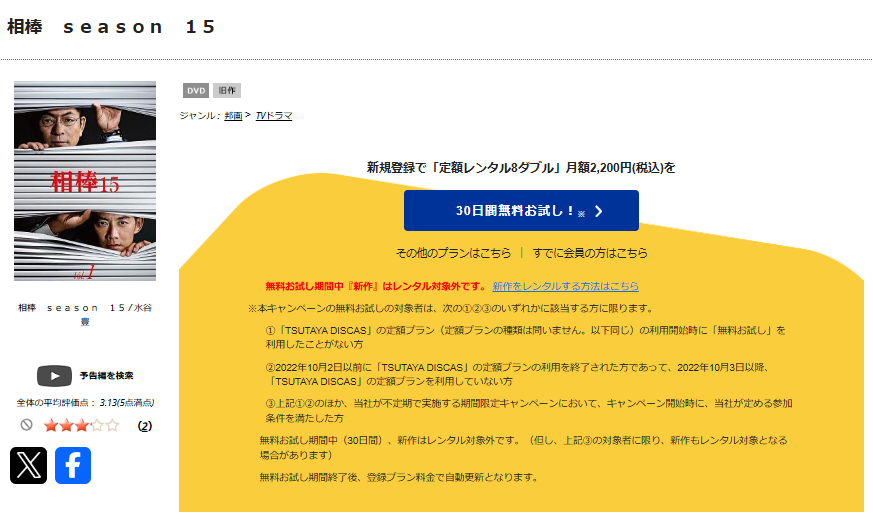
Task: Click the ※本キャンペーンの無料お試しの対象者は paragraph
Action: [x=452, y=308]
